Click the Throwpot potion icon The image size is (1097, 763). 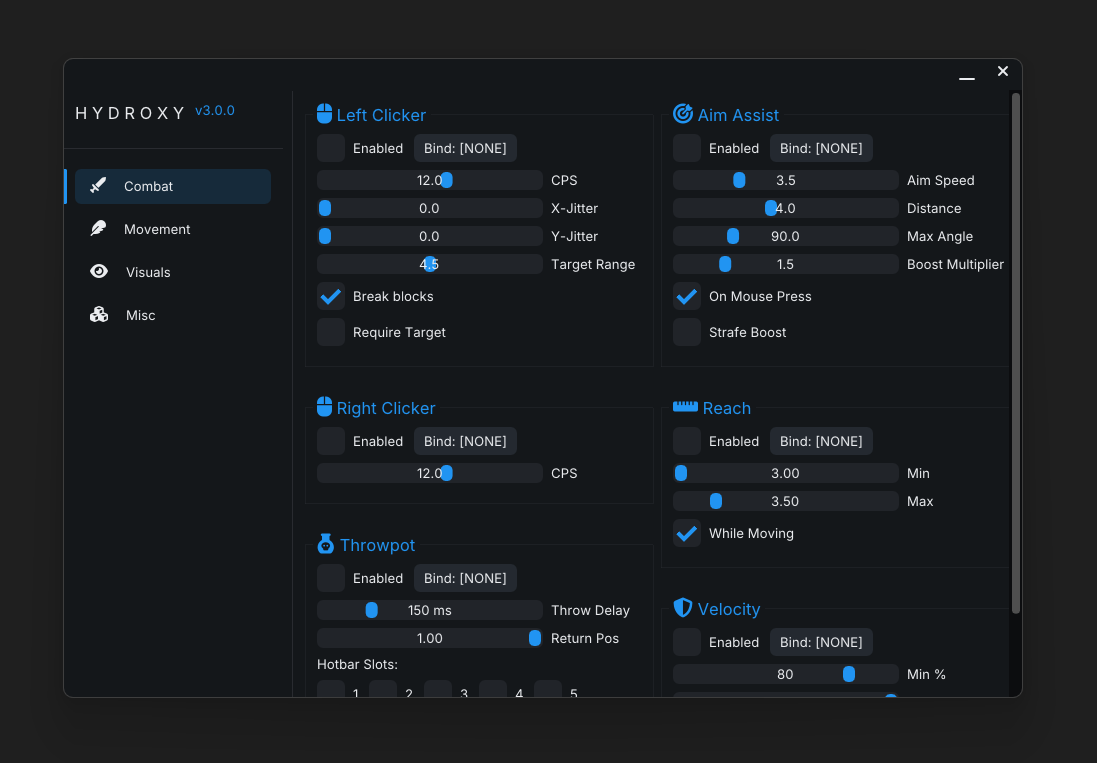(x=324, y=543)
